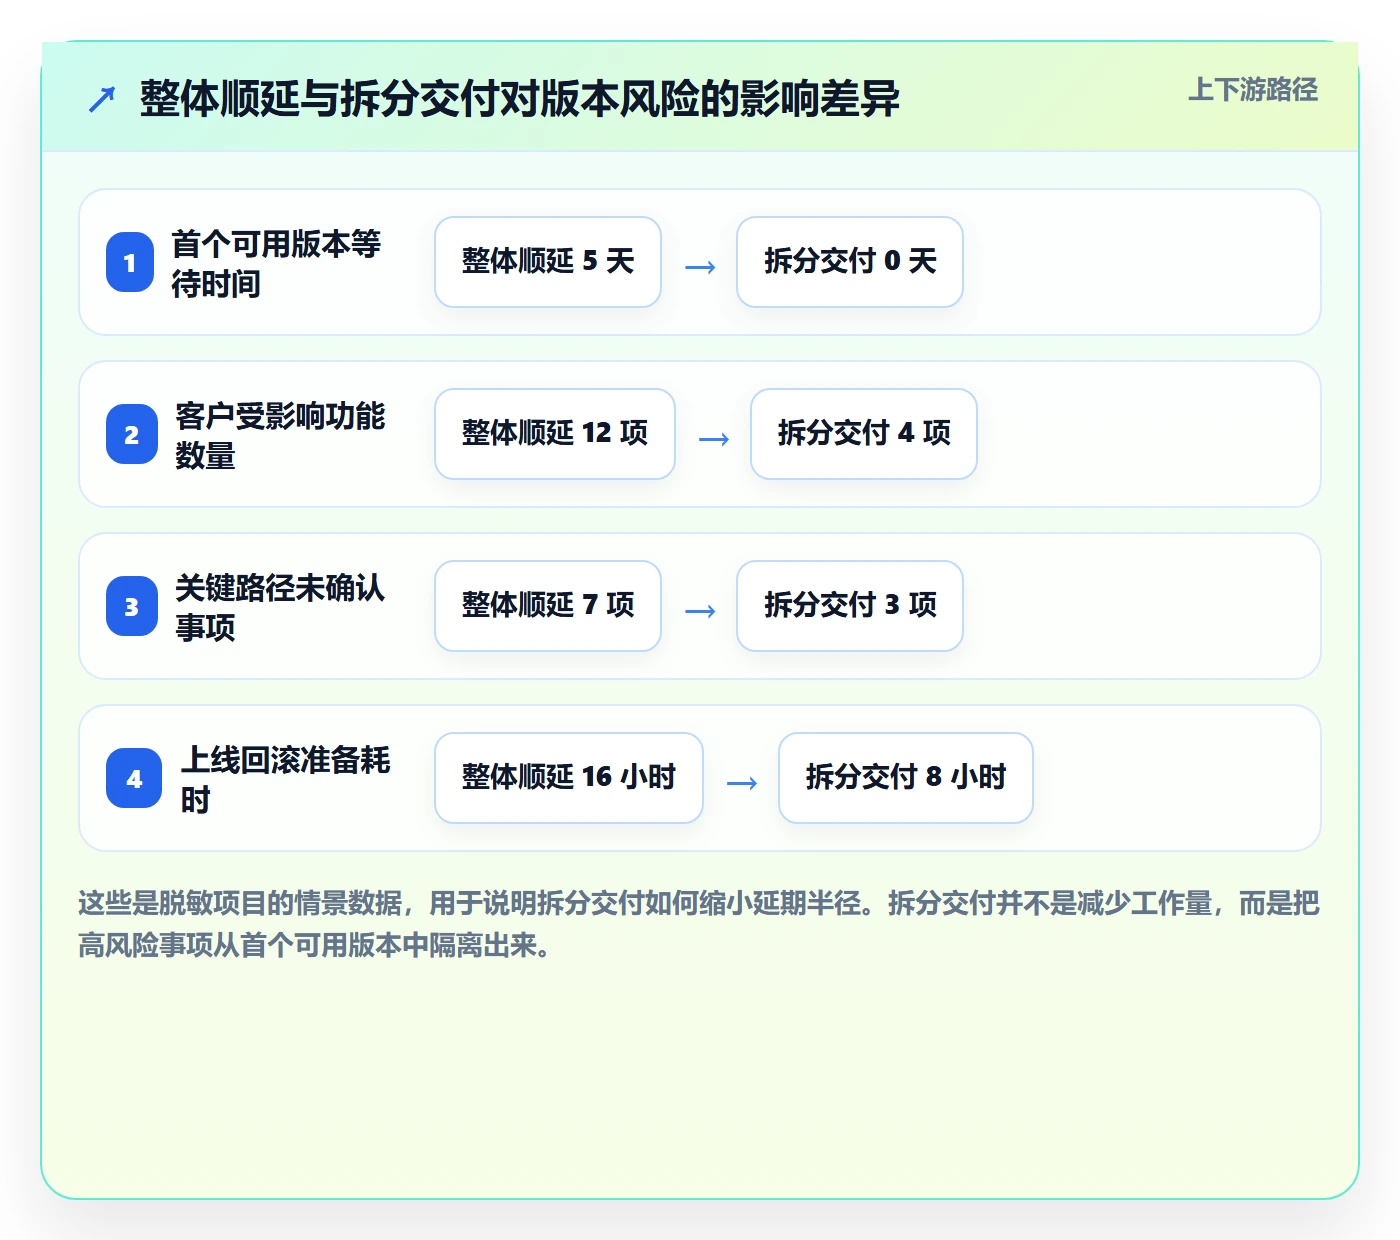Click the 上下游路径 label
This screenshot has width=1400, height=1240.
(1253, 90)
